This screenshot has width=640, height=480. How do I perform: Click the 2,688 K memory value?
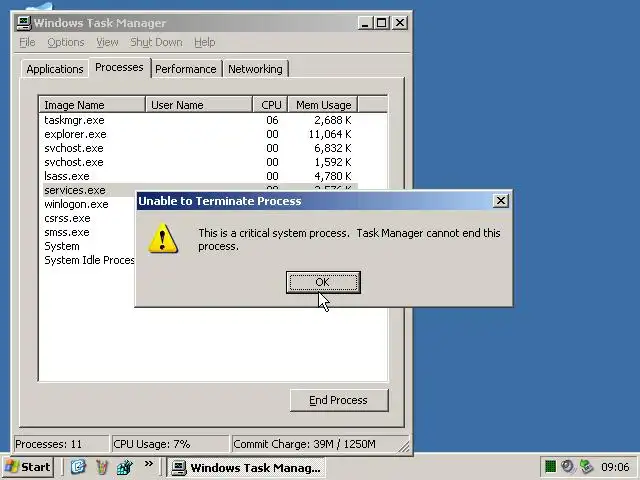tap(333, 120)
